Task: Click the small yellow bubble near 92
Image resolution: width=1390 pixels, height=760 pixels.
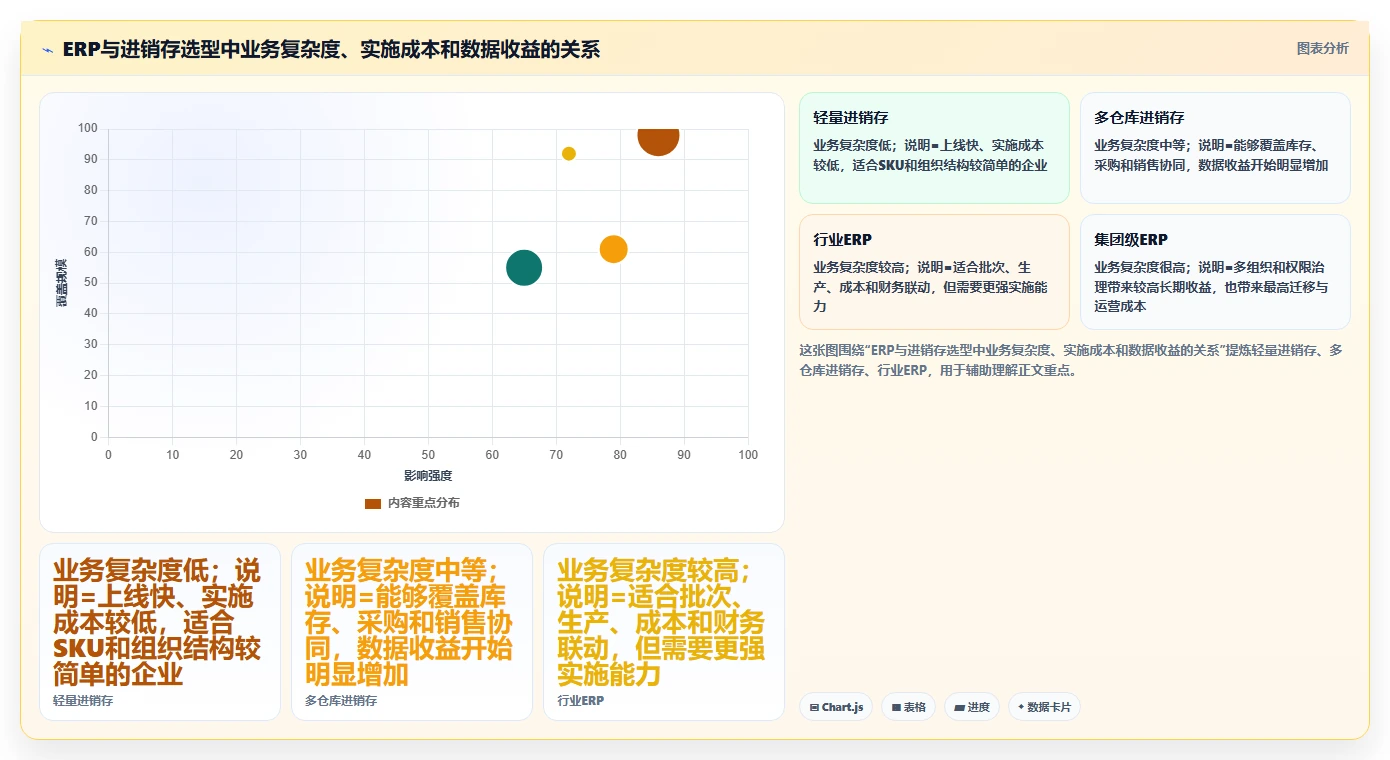Action: pyautogui.click(x=569, y=153)
